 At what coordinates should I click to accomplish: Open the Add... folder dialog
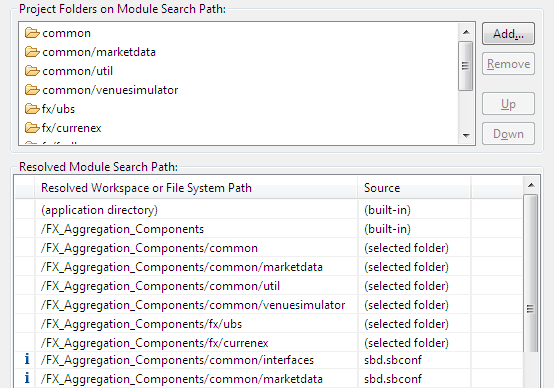click(508, 34)
